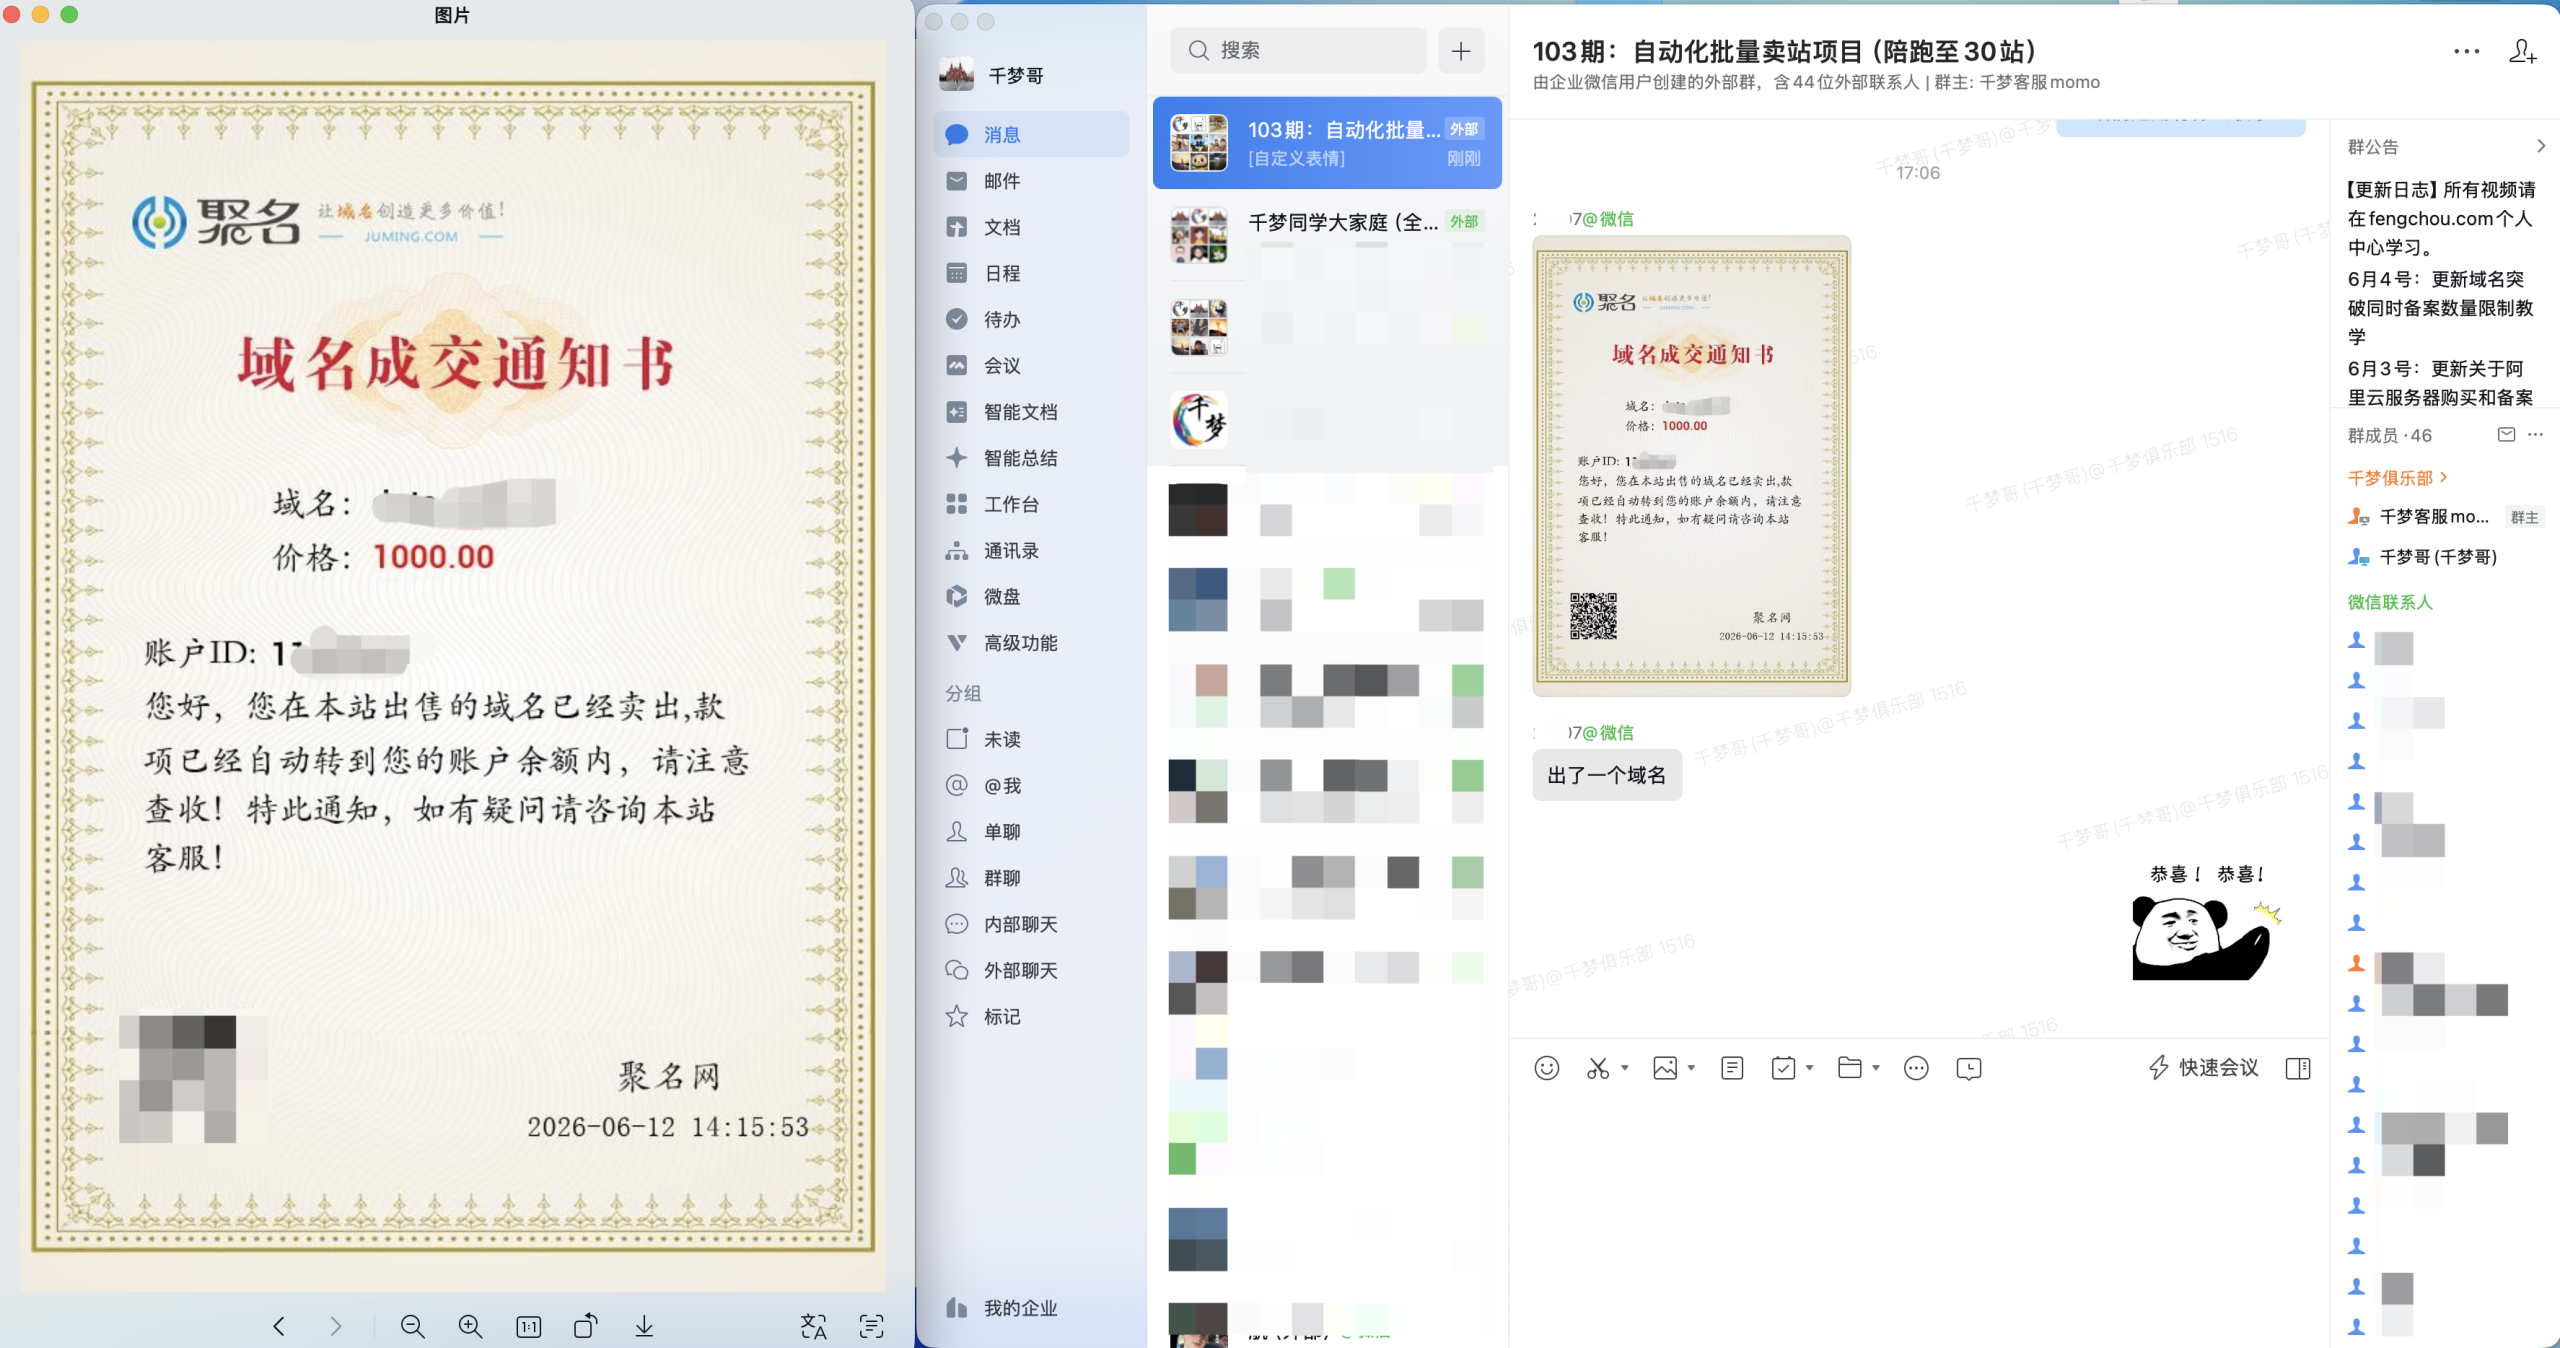This screenshot has height=1348, width=2560.
Task: Click the mail icon beside 群成员
Action: 2506,434
